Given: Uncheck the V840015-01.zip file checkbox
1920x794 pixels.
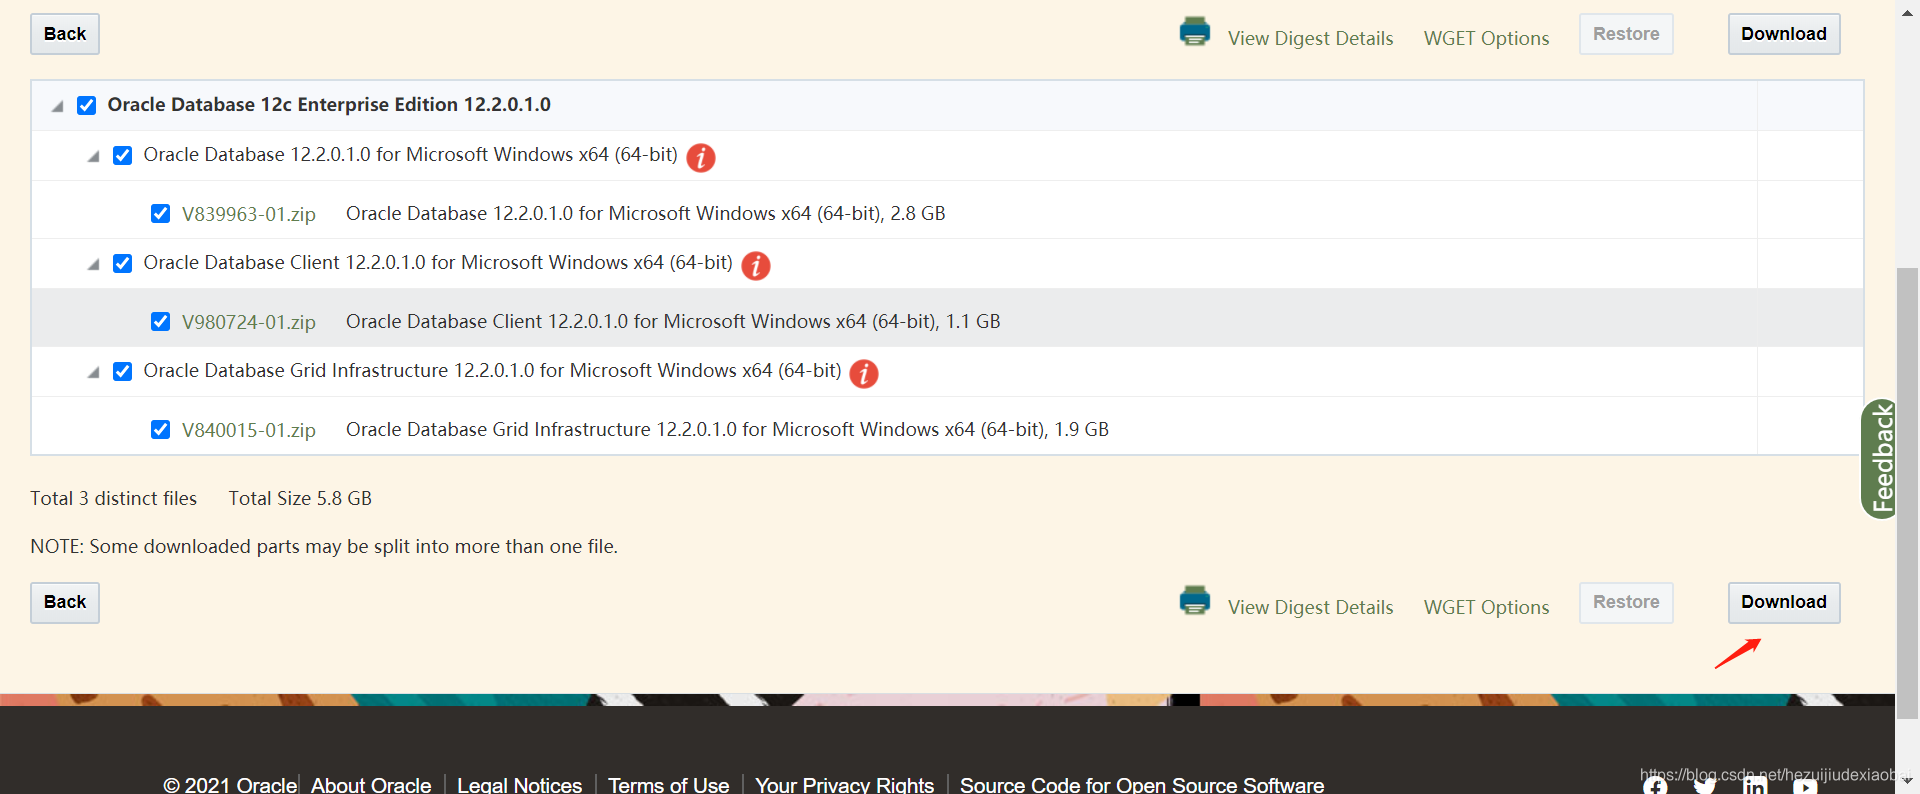Looking at the screenshot, I should click(x=160, y=429).
